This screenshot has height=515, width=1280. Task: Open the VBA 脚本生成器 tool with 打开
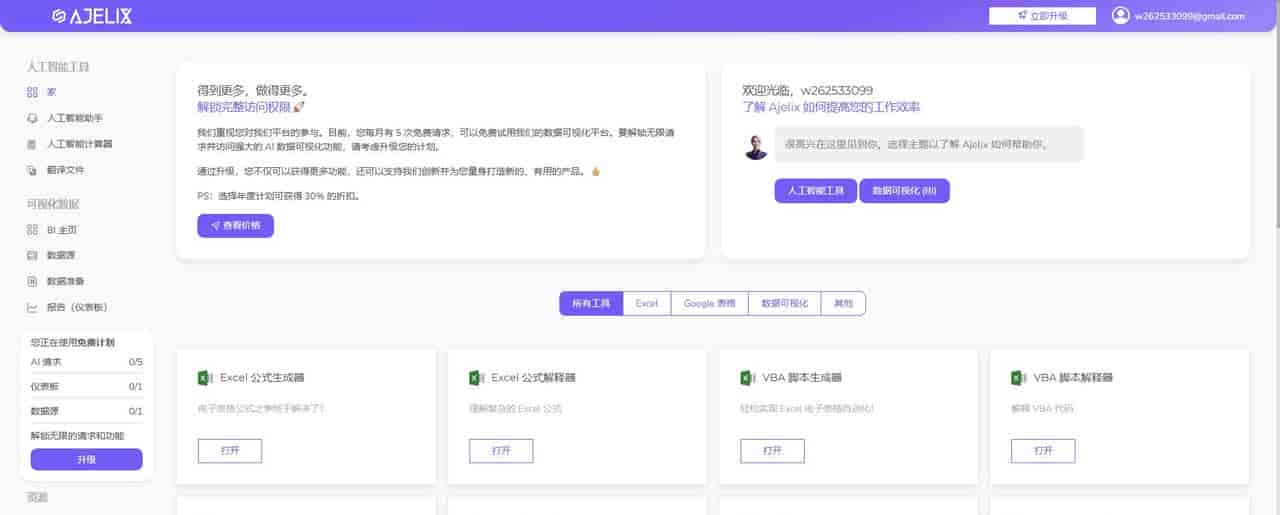772,451
